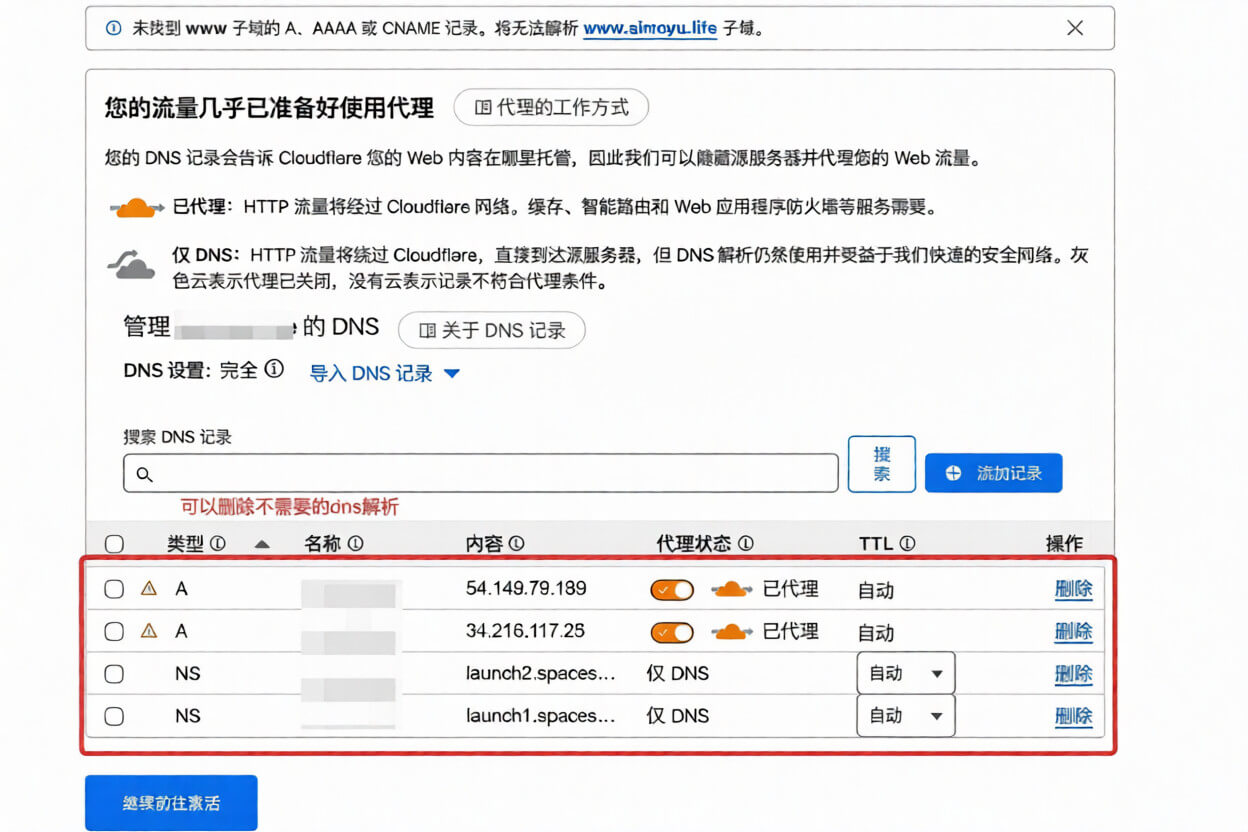Close the www subdomain warning banner
The height and width of the screenshot is (832, 1248).
point(1075,28)
